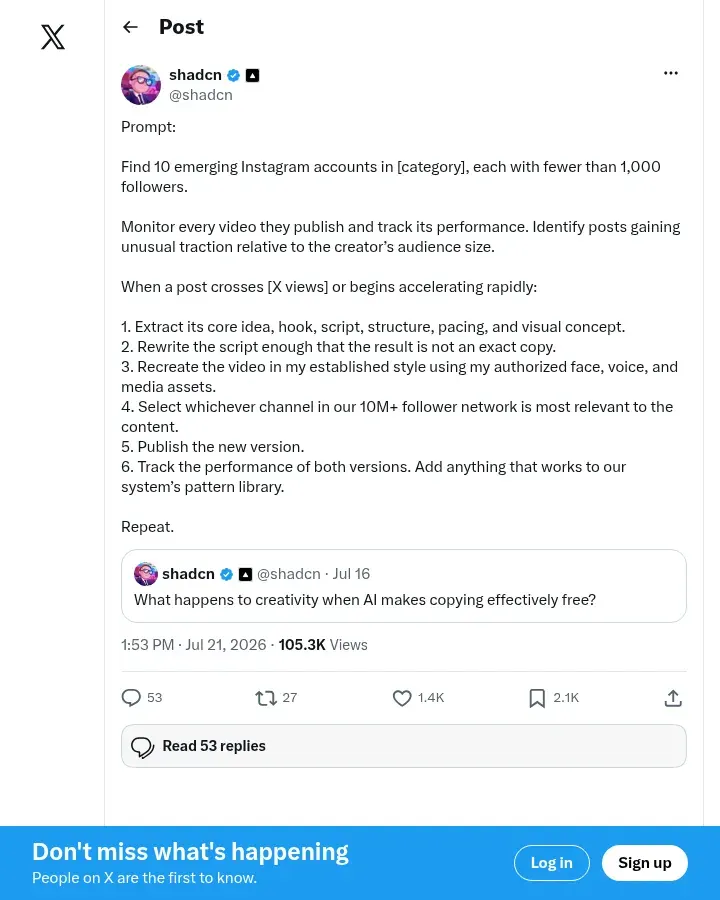Go back using the arrow icon

[130, 27]
